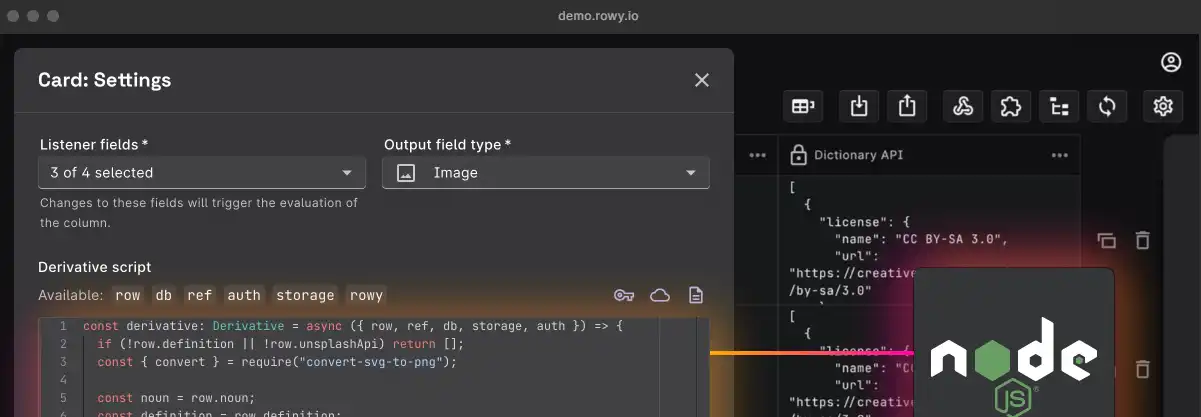
Task: Open the Listener fields dropdown
Action: (202, 173)
